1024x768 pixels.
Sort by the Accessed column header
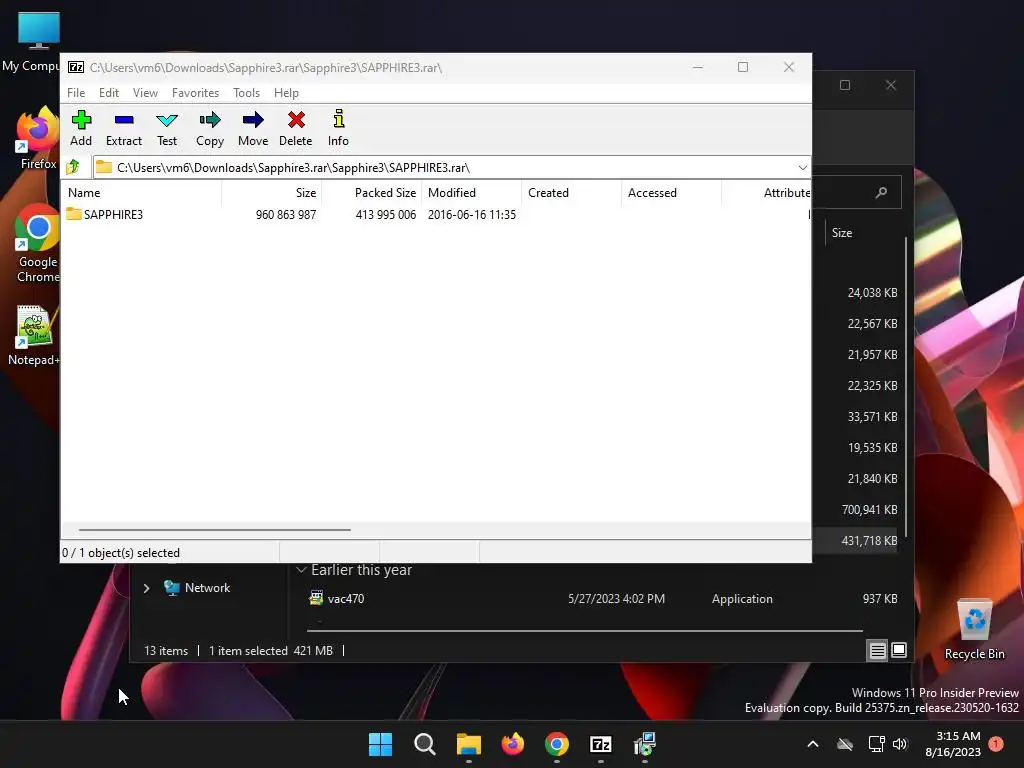pyautogui.click(x=671, y=193)
